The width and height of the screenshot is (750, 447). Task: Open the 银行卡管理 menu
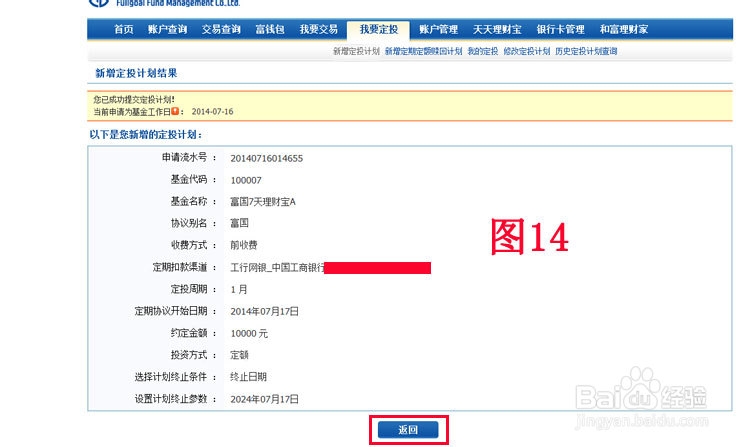pos(560,29)
